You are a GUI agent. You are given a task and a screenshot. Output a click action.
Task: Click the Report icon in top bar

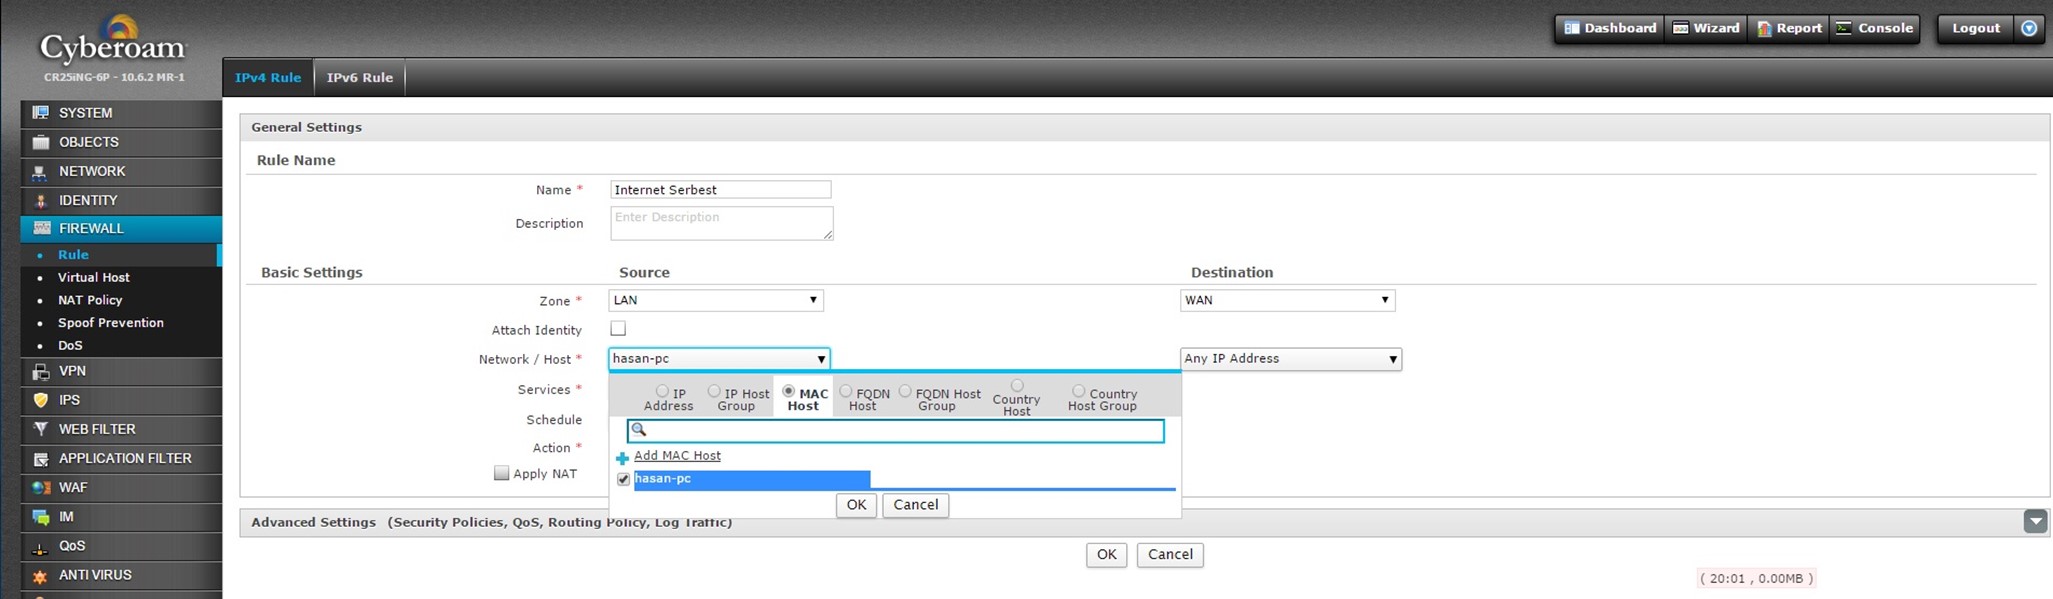pos(1764,28)
